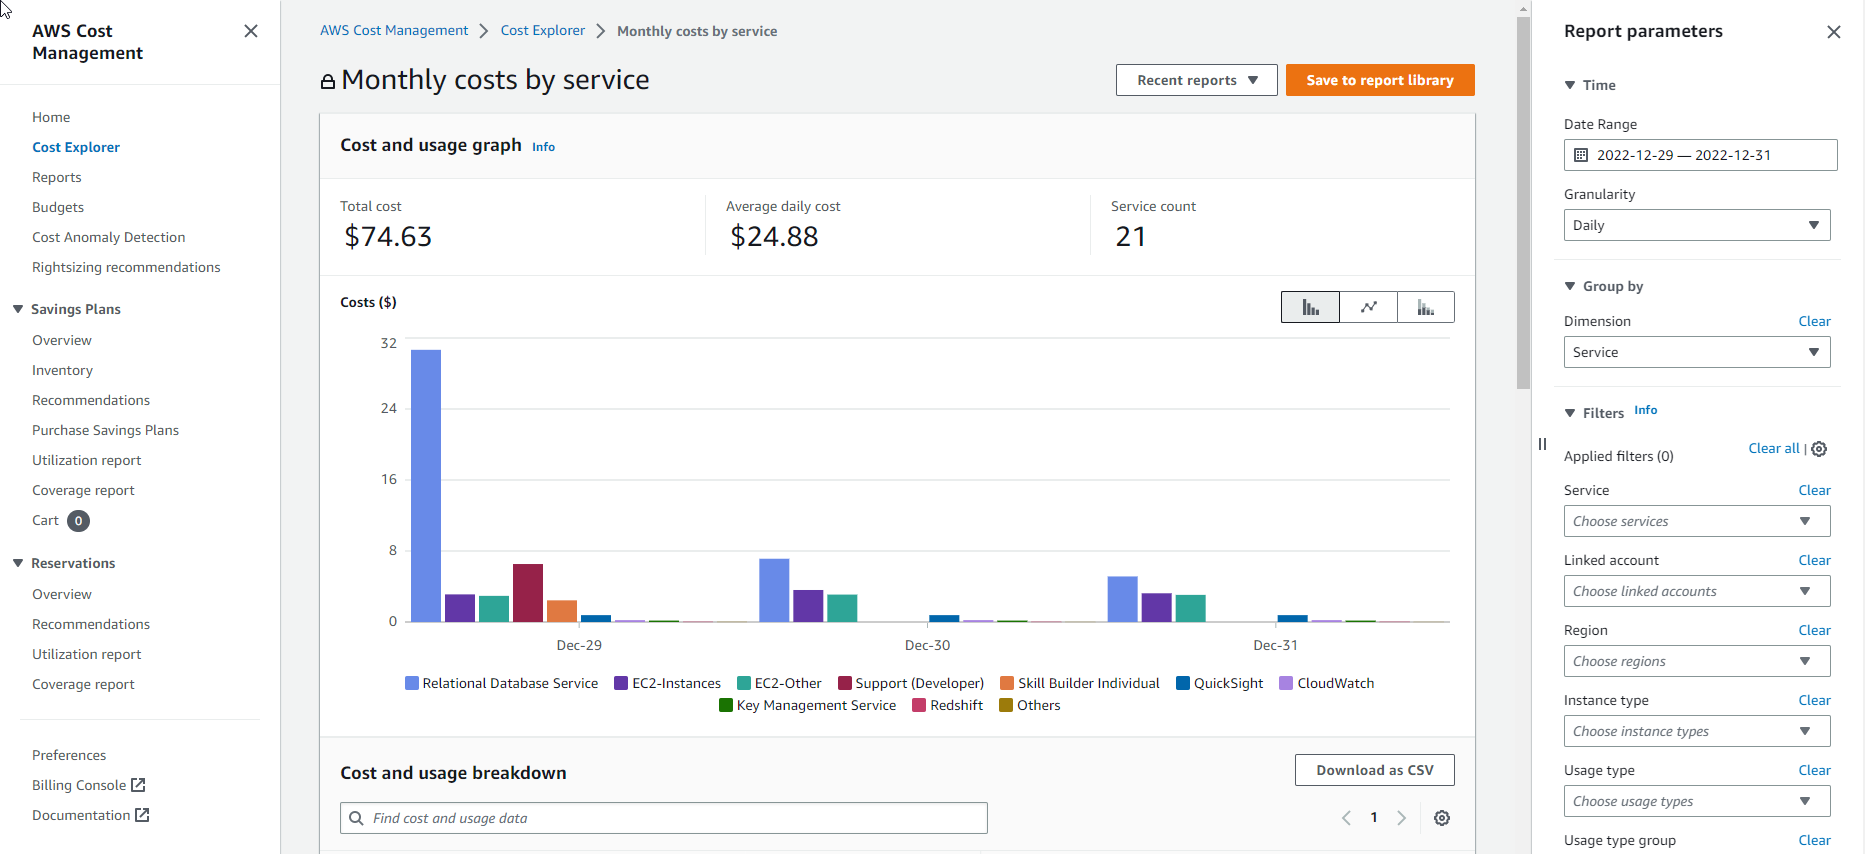
Task: Open filter settings gear icon
Action: [x=1819, y=449]
